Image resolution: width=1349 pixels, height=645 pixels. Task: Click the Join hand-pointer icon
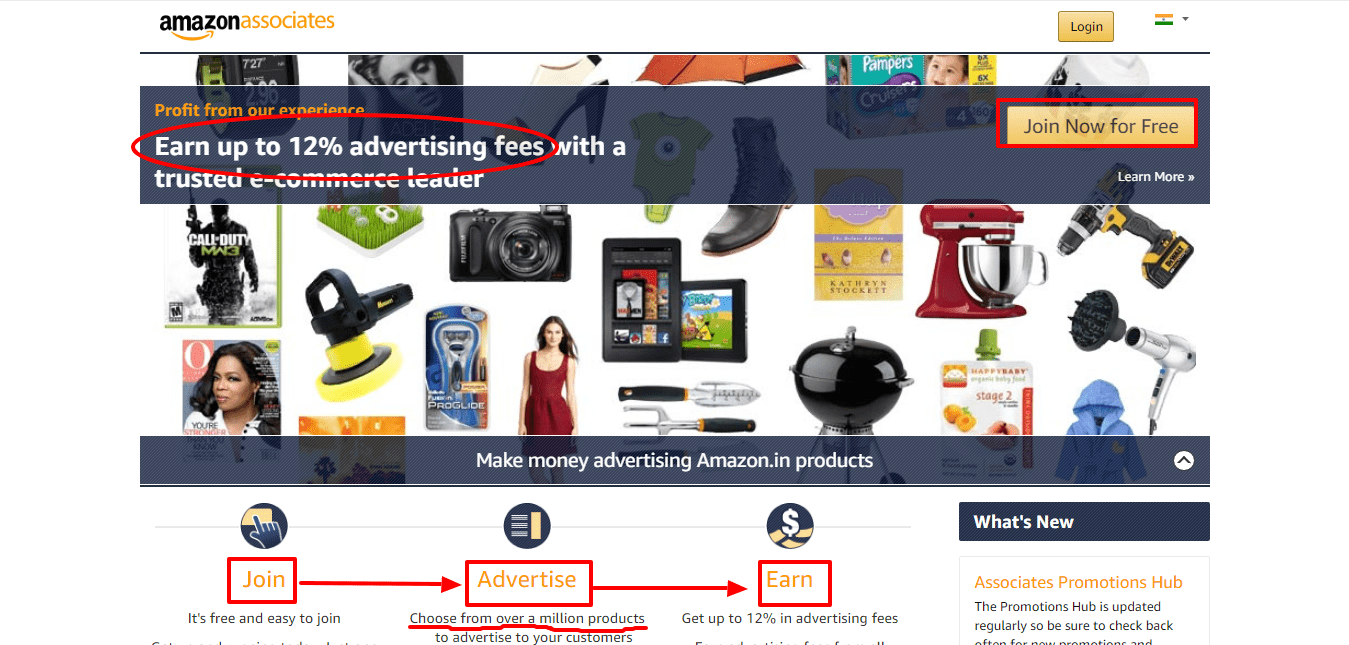coord(264,526)
